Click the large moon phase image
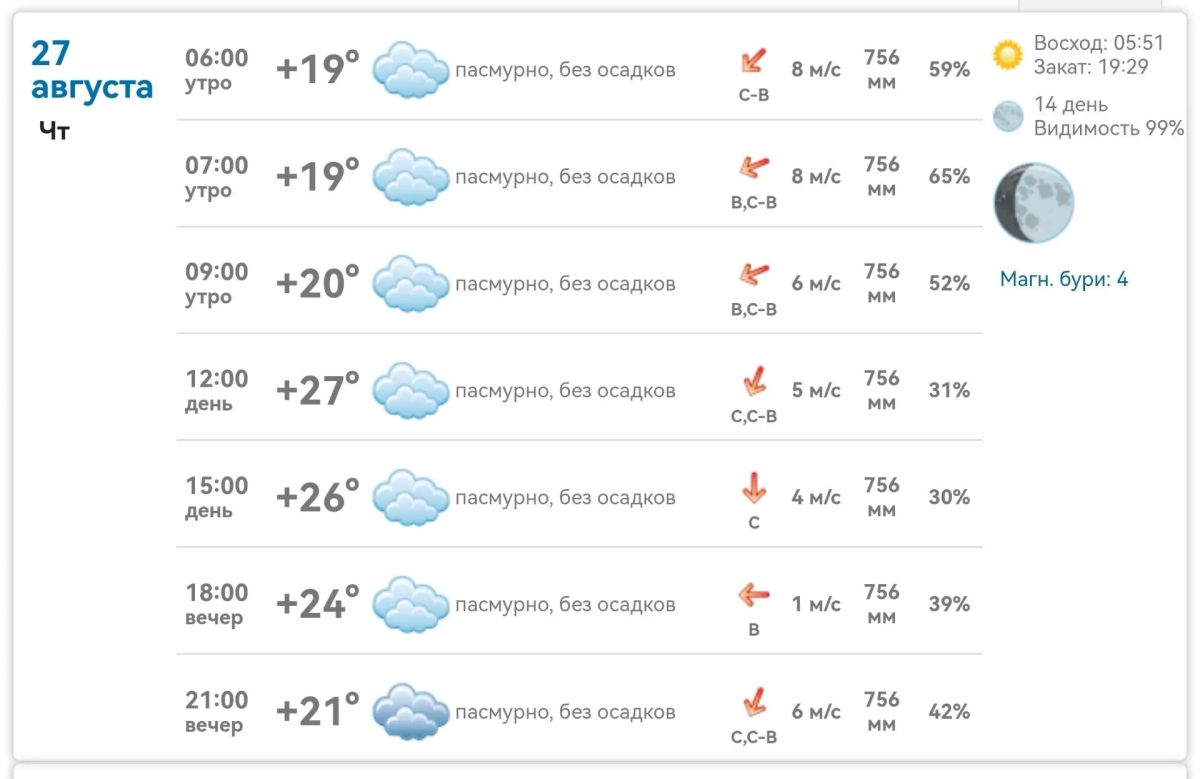The height and width of the screenshot is (779, 1200). pyautogui.click(x=1033, y=203)
